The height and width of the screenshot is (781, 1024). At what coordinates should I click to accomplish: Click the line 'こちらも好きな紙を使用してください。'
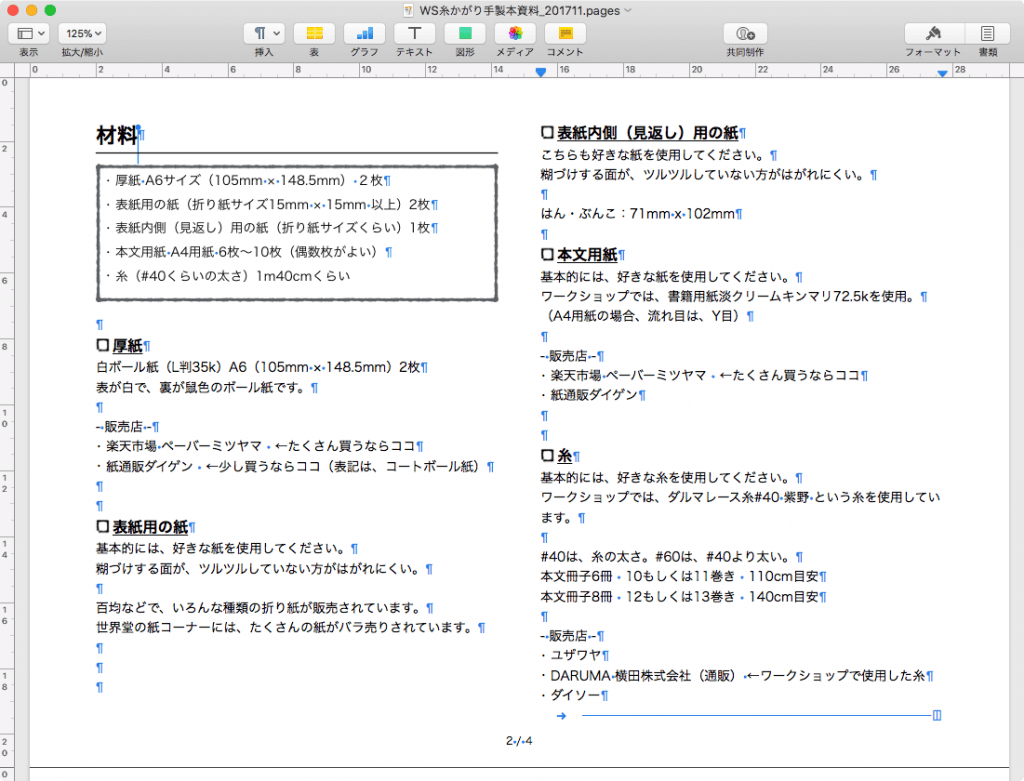[659, 155]
